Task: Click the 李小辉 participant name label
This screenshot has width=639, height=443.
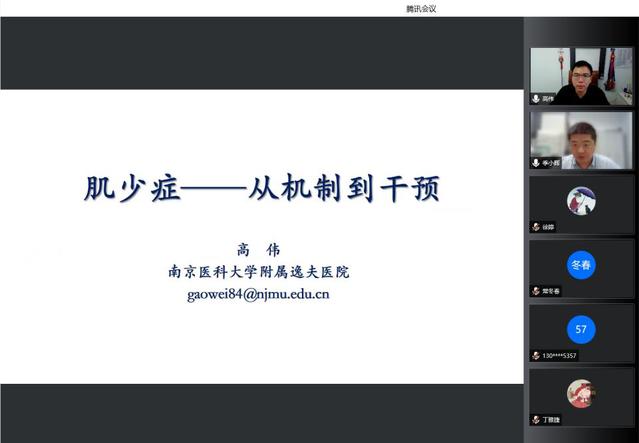Action: tap(551, 162)
